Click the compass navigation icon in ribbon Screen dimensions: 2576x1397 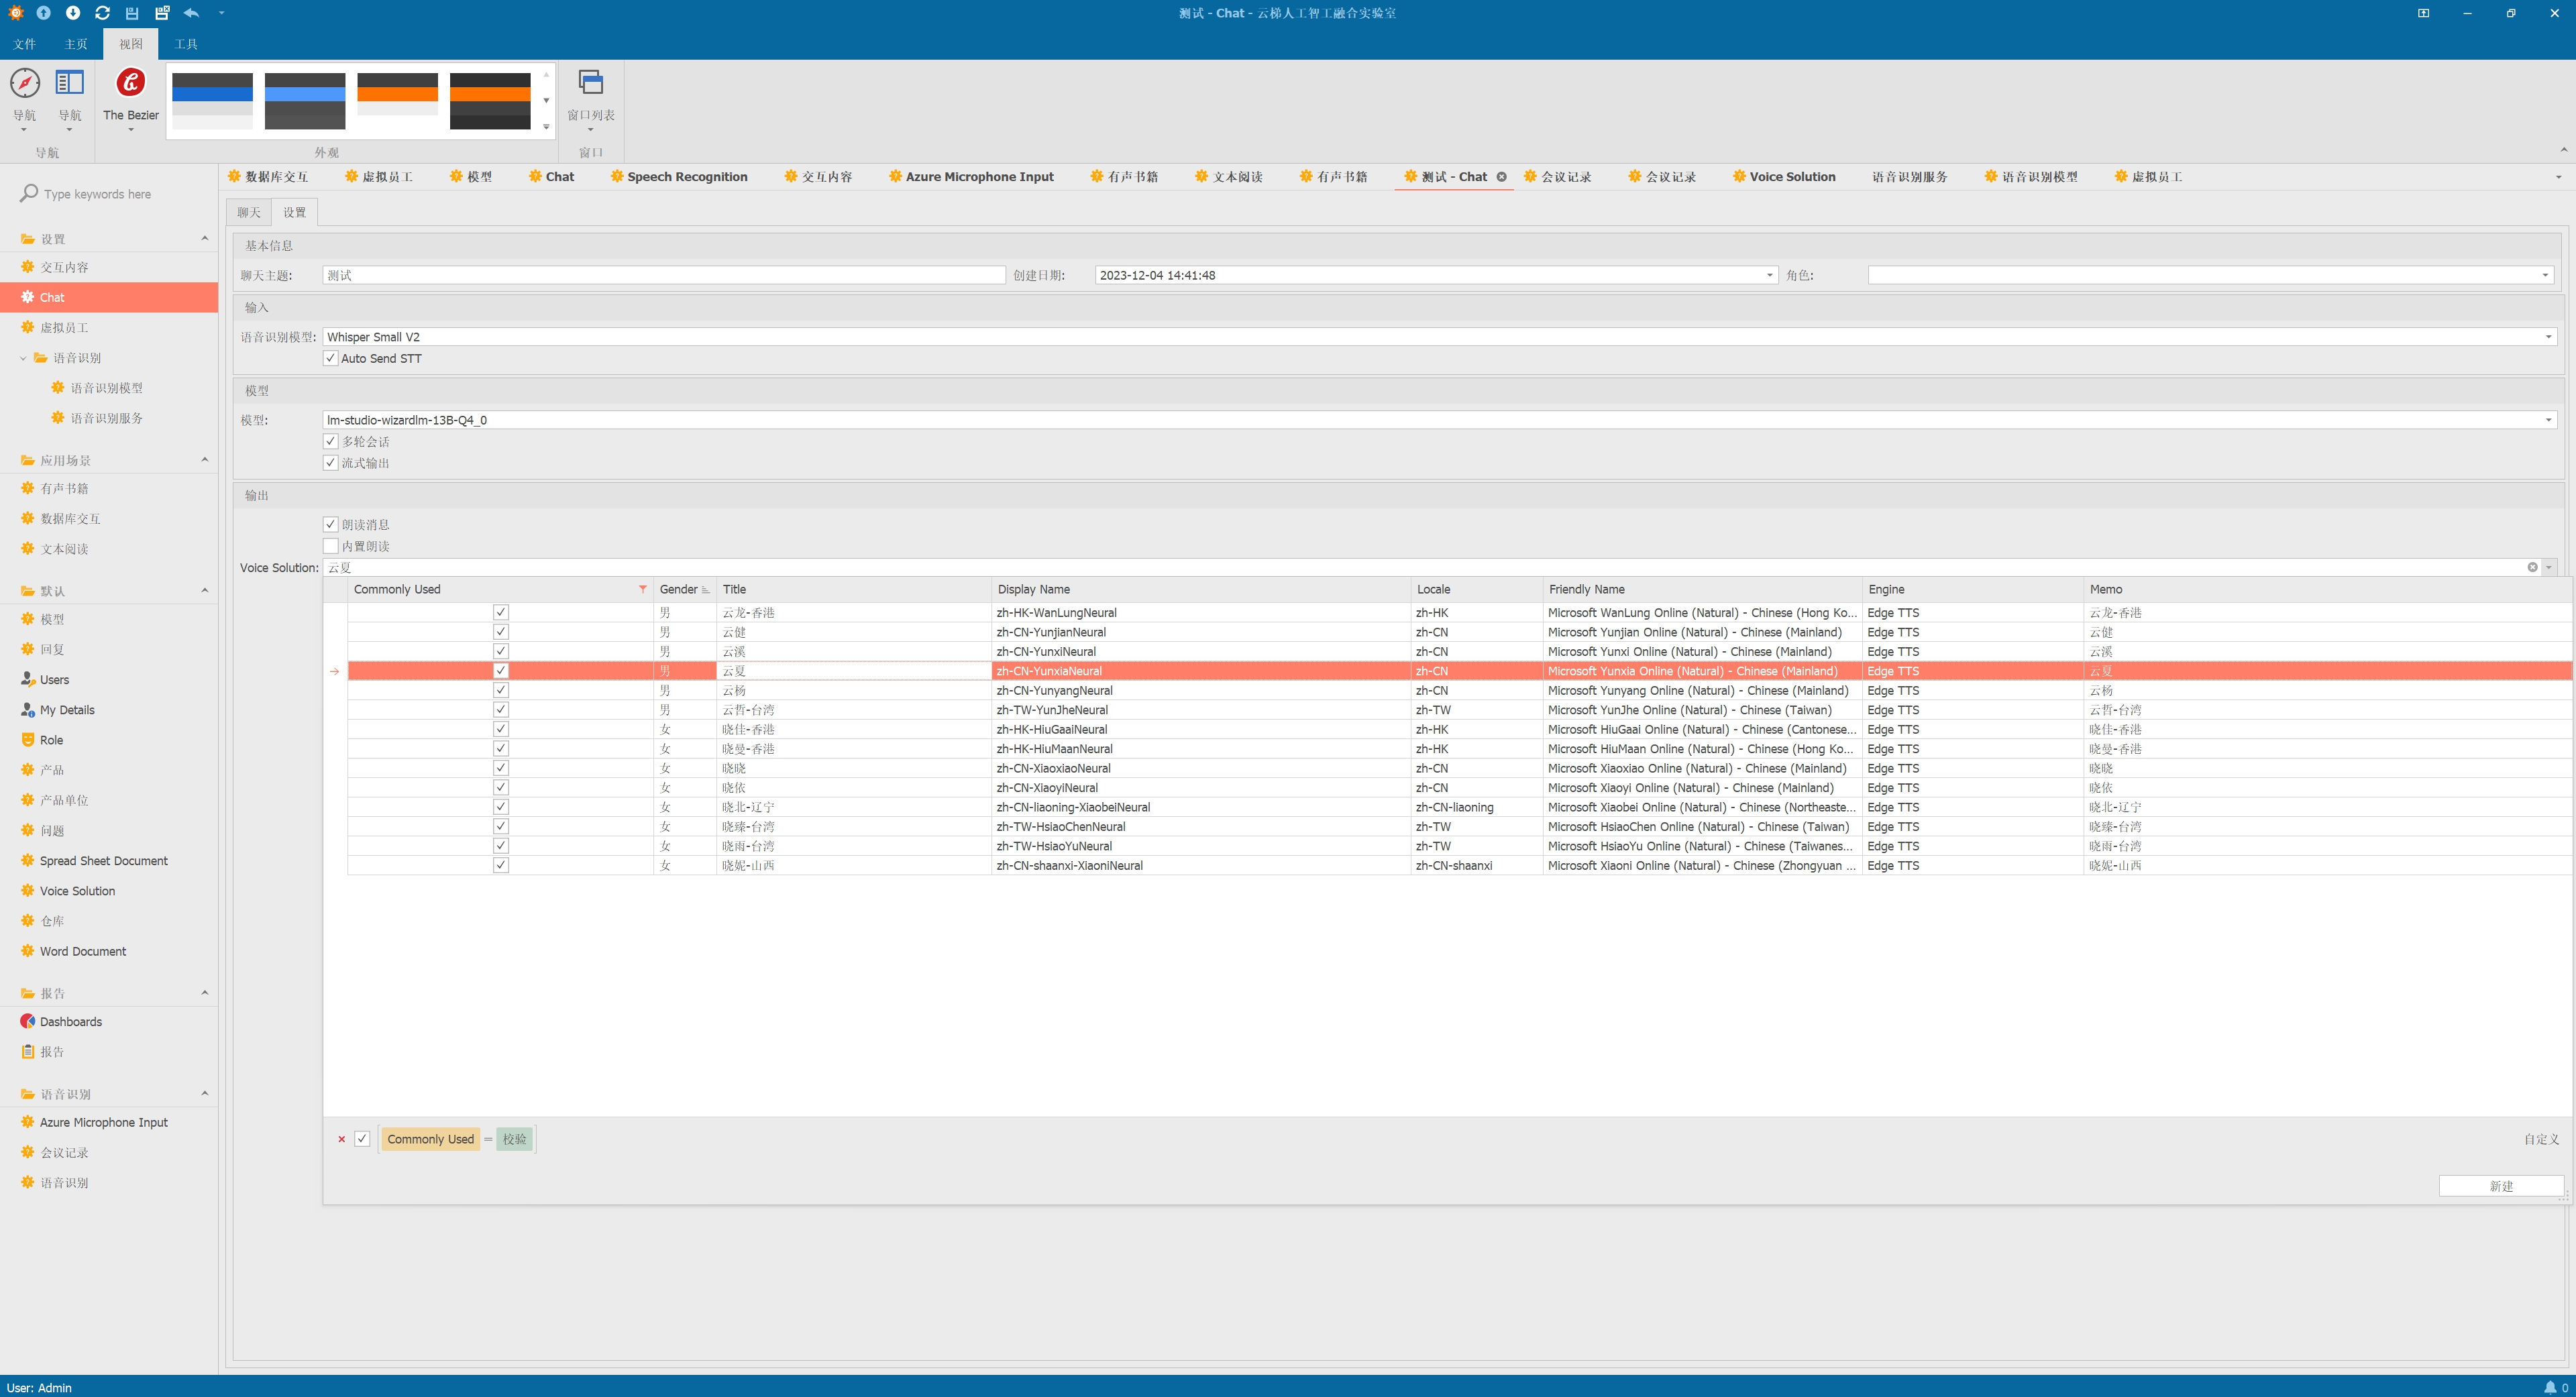(x=24, y=83)
